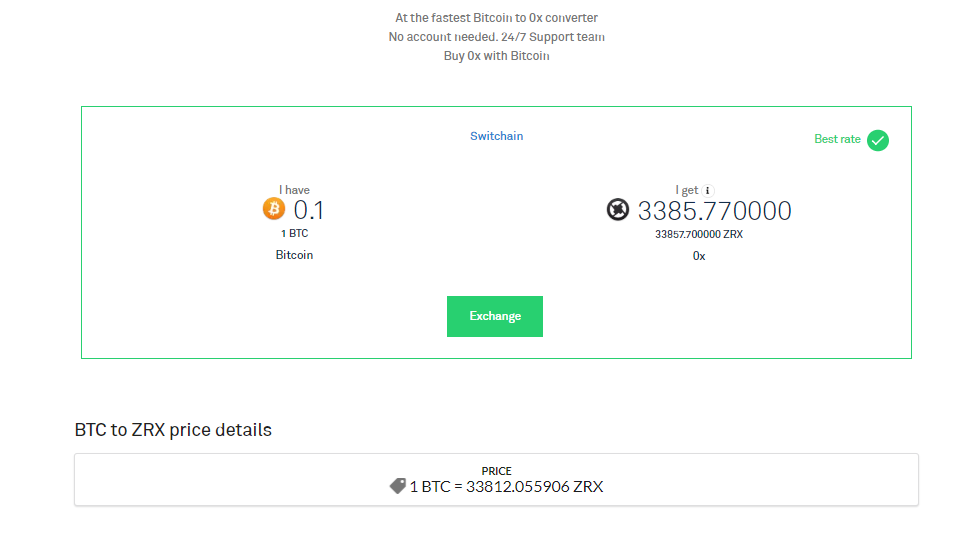Click the 1 BTC rate text

294,233
